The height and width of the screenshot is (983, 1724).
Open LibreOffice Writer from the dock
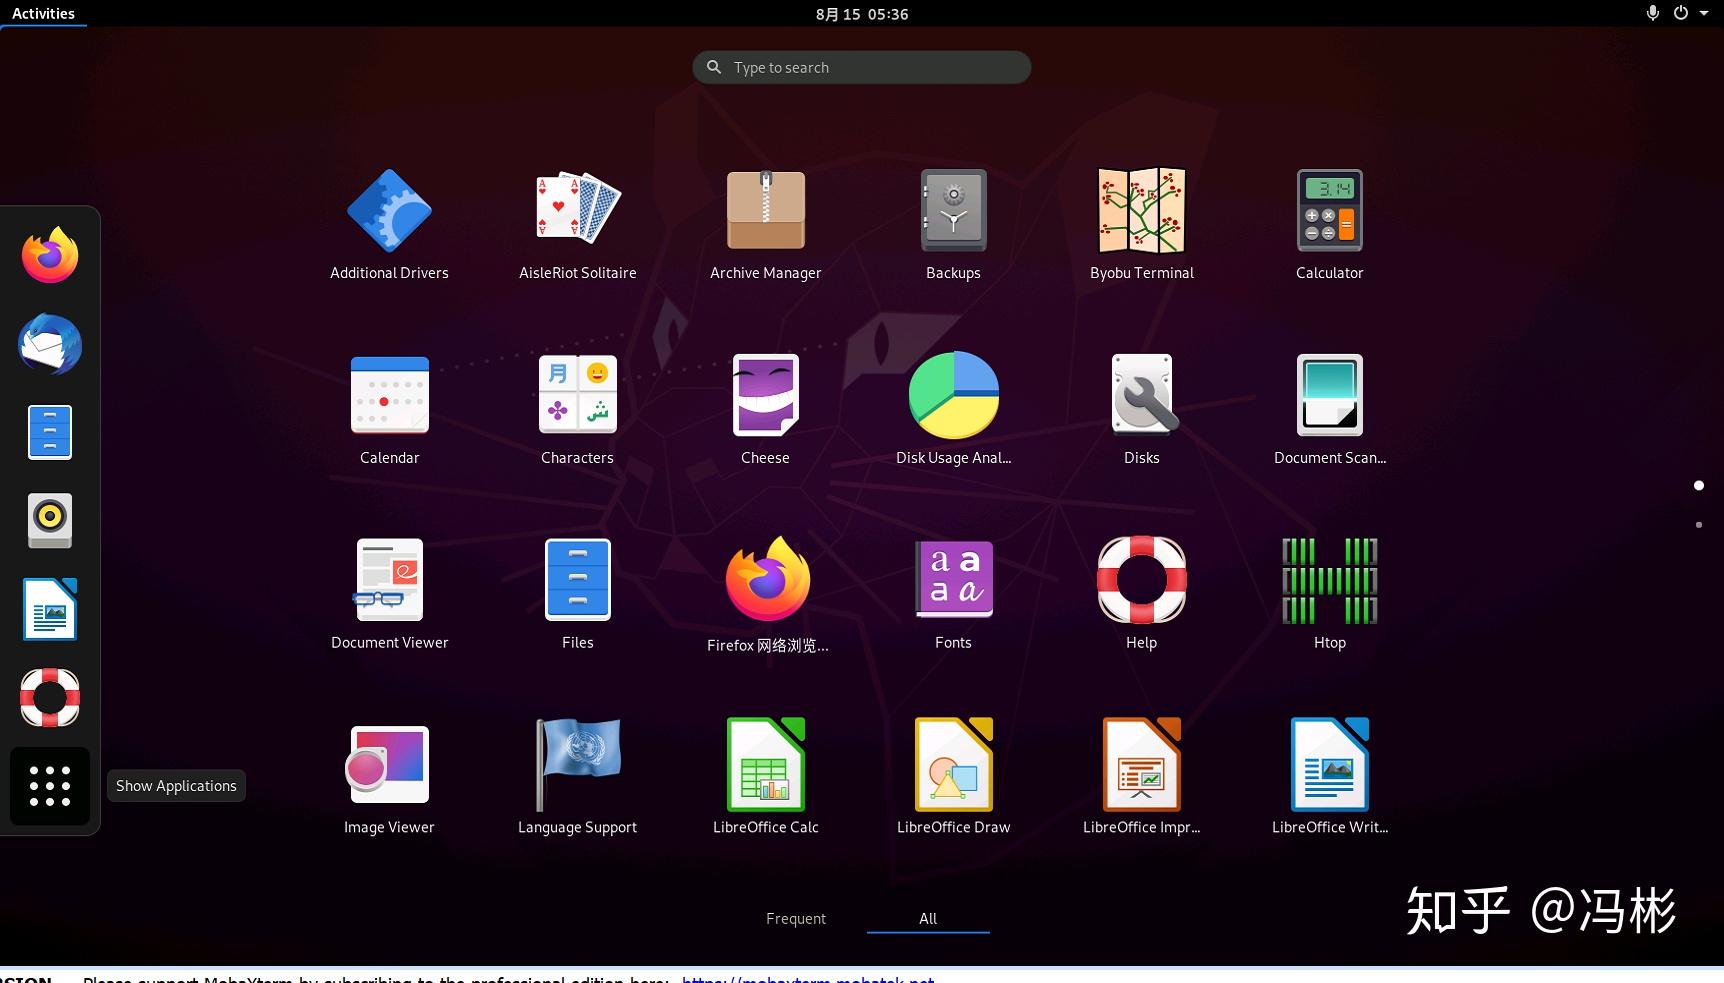(x=50, y=609)
